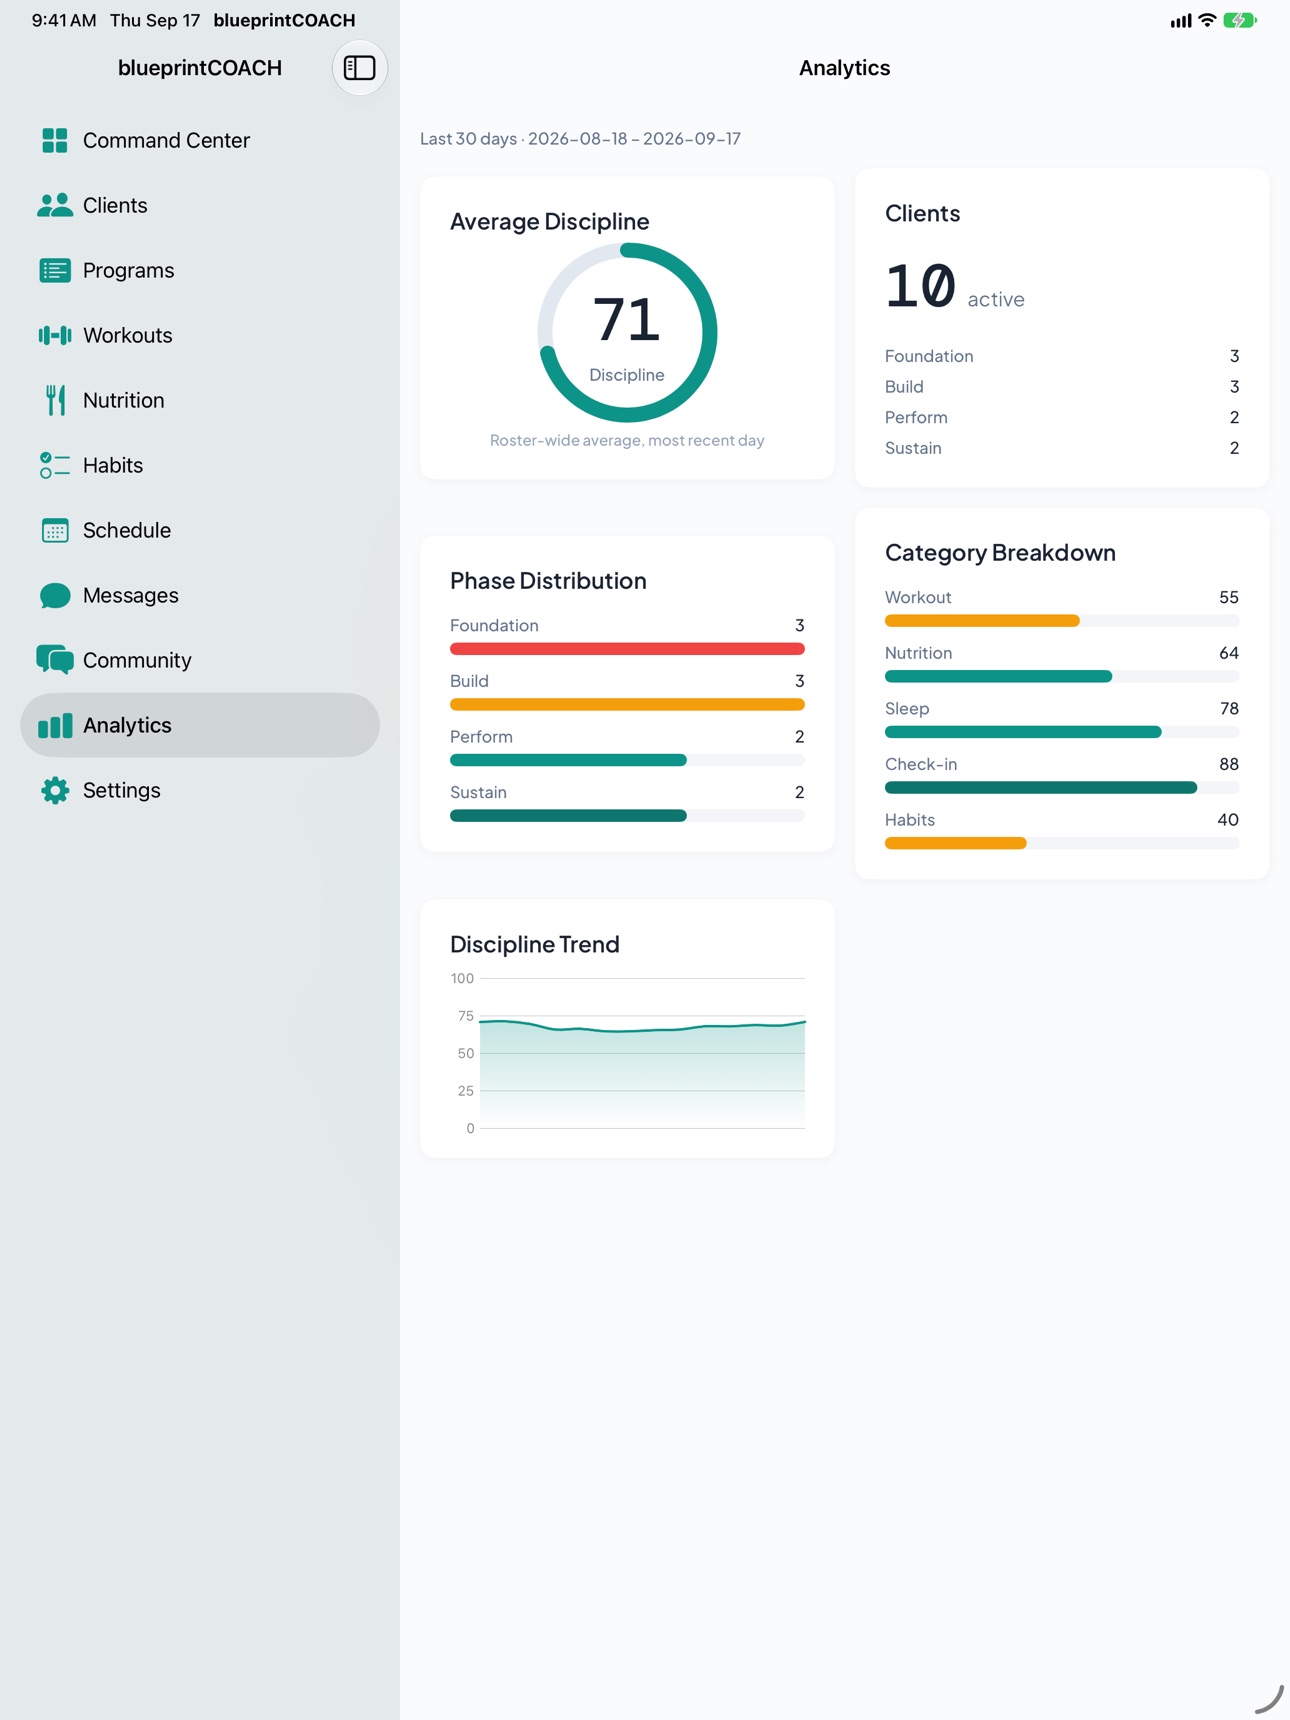Click the Clients people icon
1290x1720 pixels.
[x=55, y=205]
